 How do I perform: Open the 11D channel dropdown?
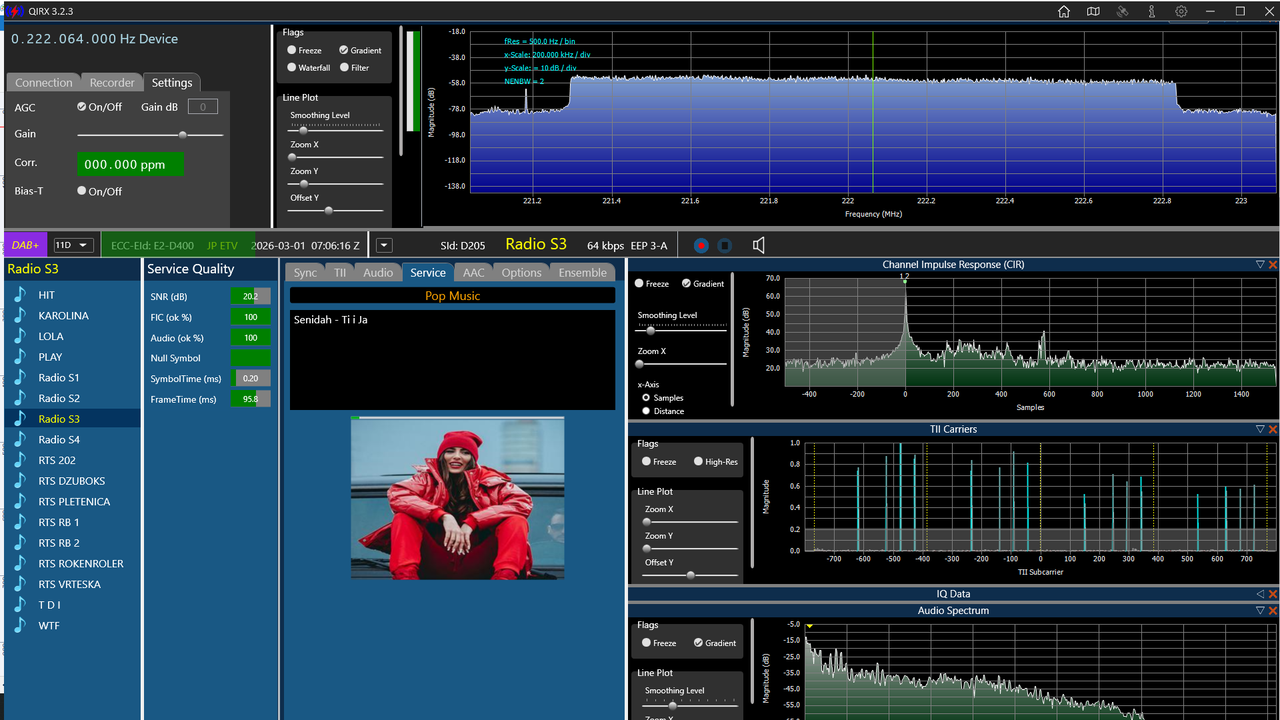(x=73, y=245)
